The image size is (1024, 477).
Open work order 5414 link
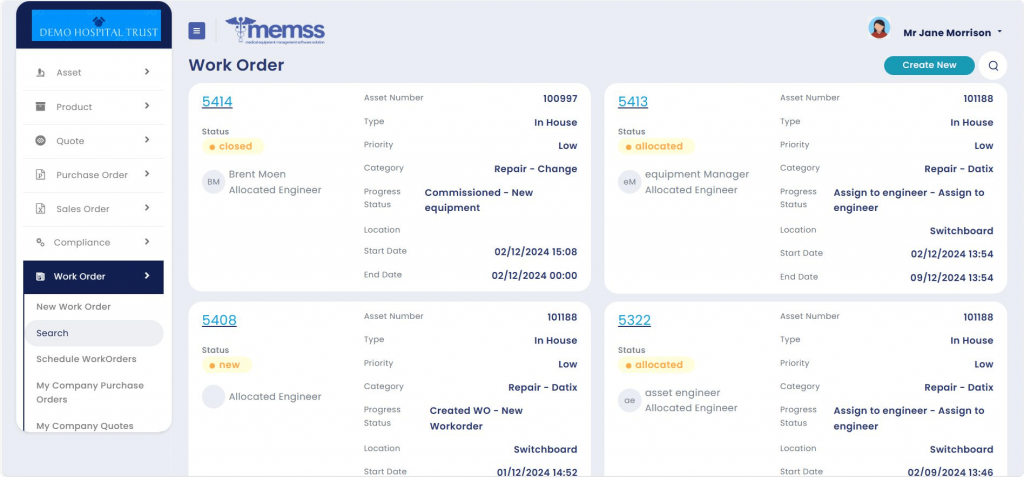pyautogui.click(x=217, y=102)
